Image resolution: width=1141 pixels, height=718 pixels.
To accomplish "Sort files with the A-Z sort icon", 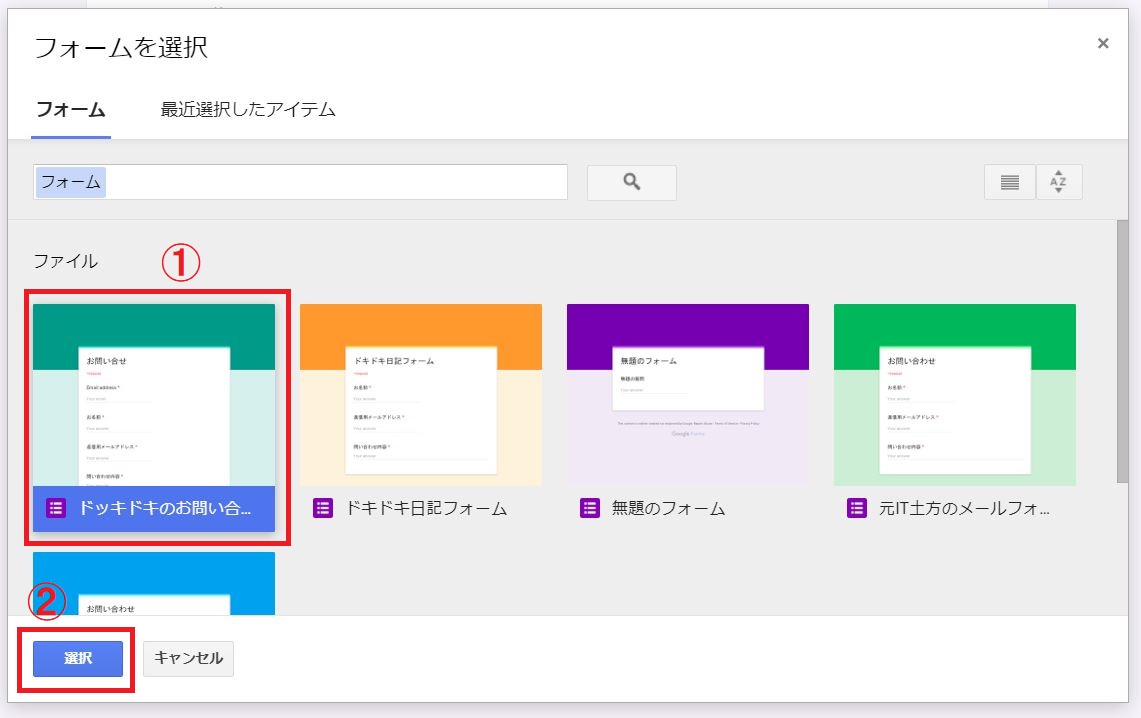I will pyautogui.click(x=1059, y=182).
